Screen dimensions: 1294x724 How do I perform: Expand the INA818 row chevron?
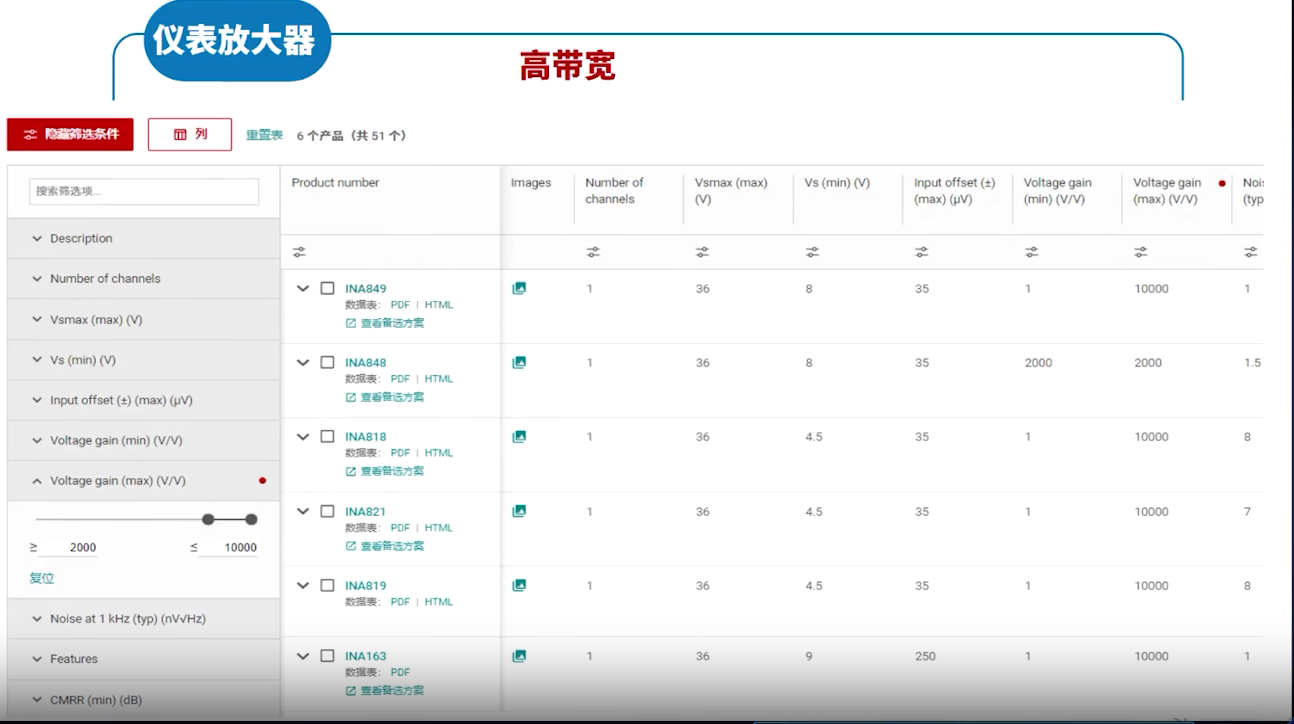303,436
